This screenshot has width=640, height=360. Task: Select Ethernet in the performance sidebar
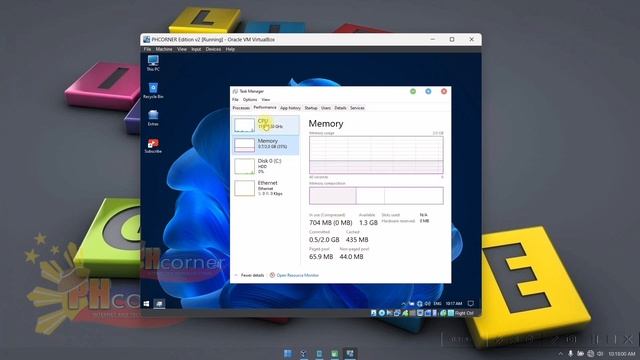pyautogui.click(x=266, y=188)
